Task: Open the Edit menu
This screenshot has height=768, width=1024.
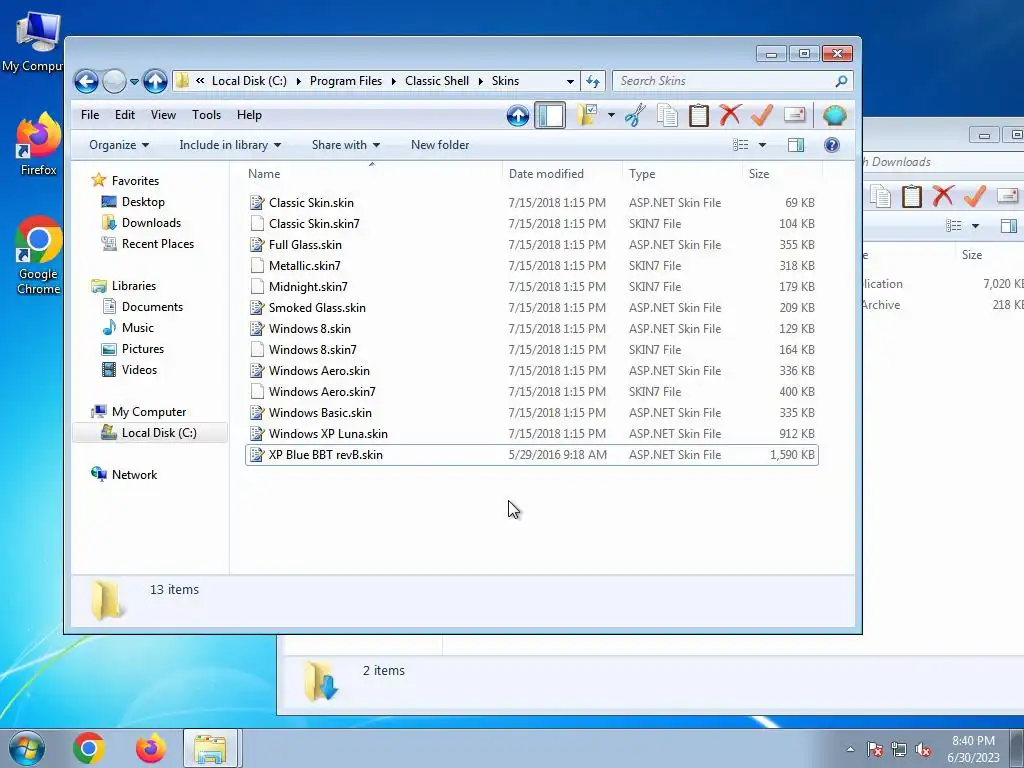Action: (125, 115)
